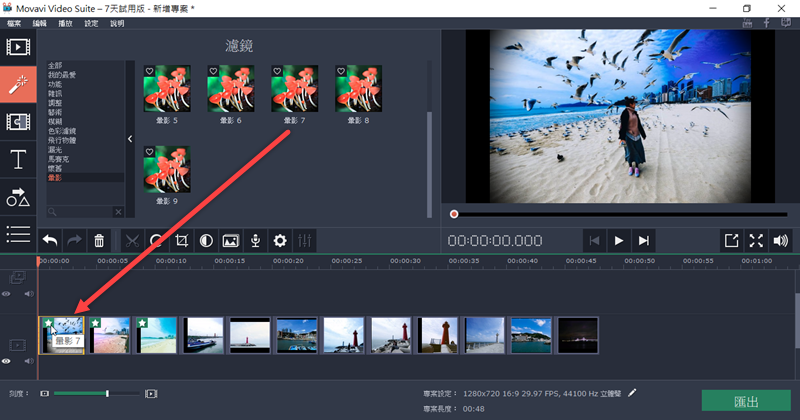Open the 設定 menu

click(x=91, y=22)
